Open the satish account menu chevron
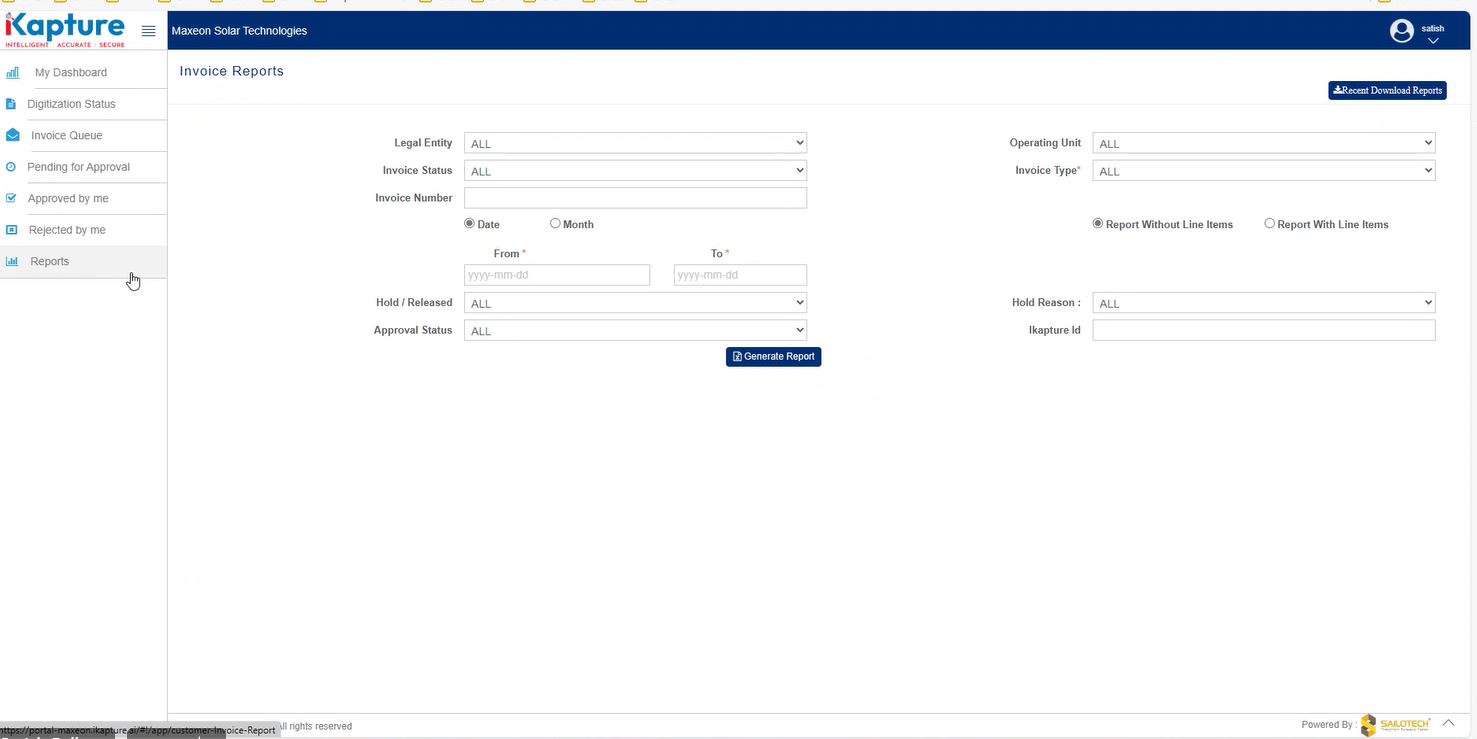 [1432, 40]
